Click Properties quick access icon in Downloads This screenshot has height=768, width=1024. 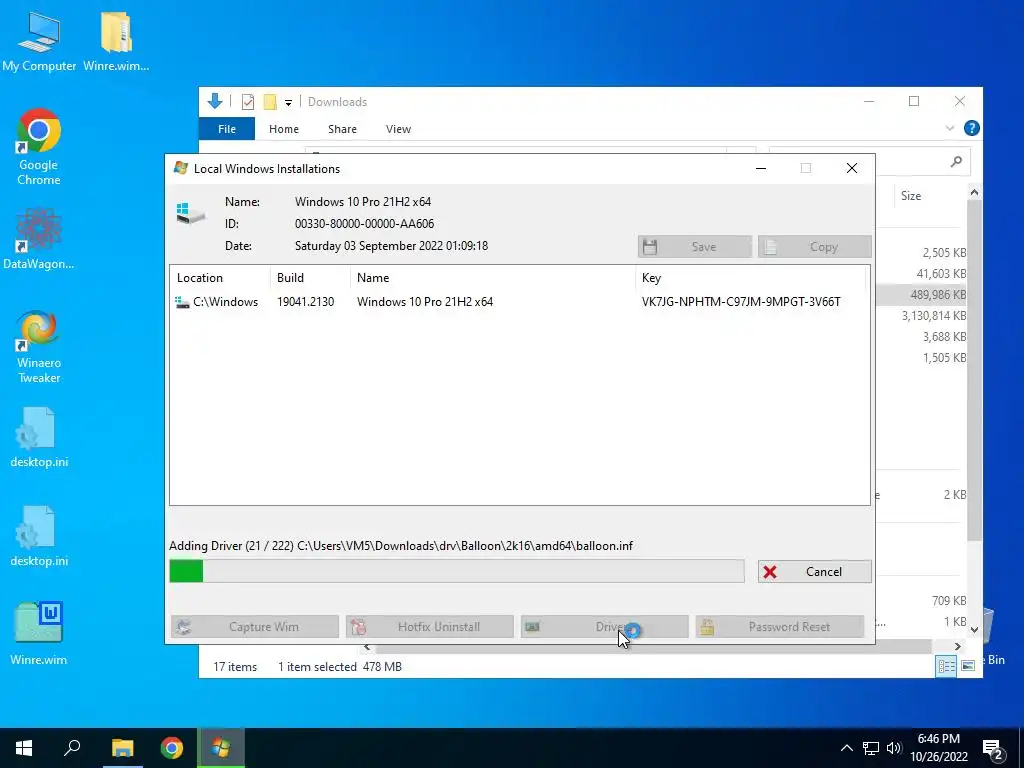(x=248, y=102)
